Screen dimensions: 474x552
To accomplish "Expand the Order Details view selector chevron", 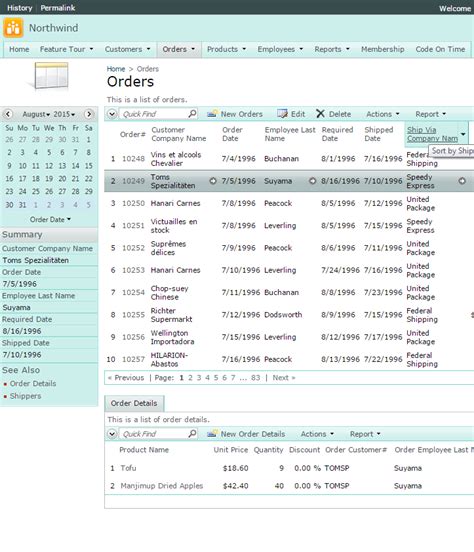I will click(x=112, y=434).
